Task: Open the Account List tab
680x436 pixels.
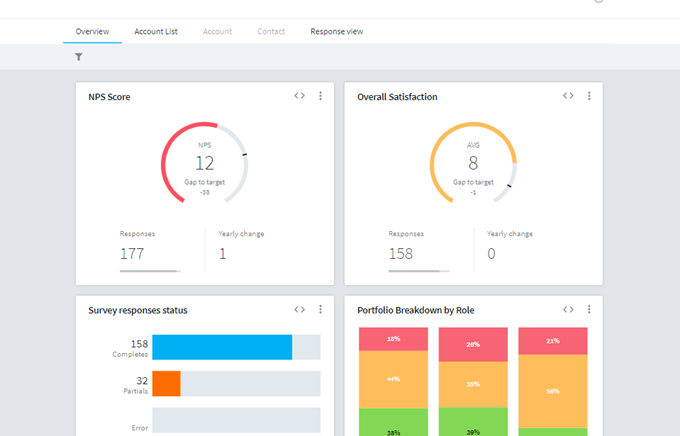Action: [x=156, y=31]
